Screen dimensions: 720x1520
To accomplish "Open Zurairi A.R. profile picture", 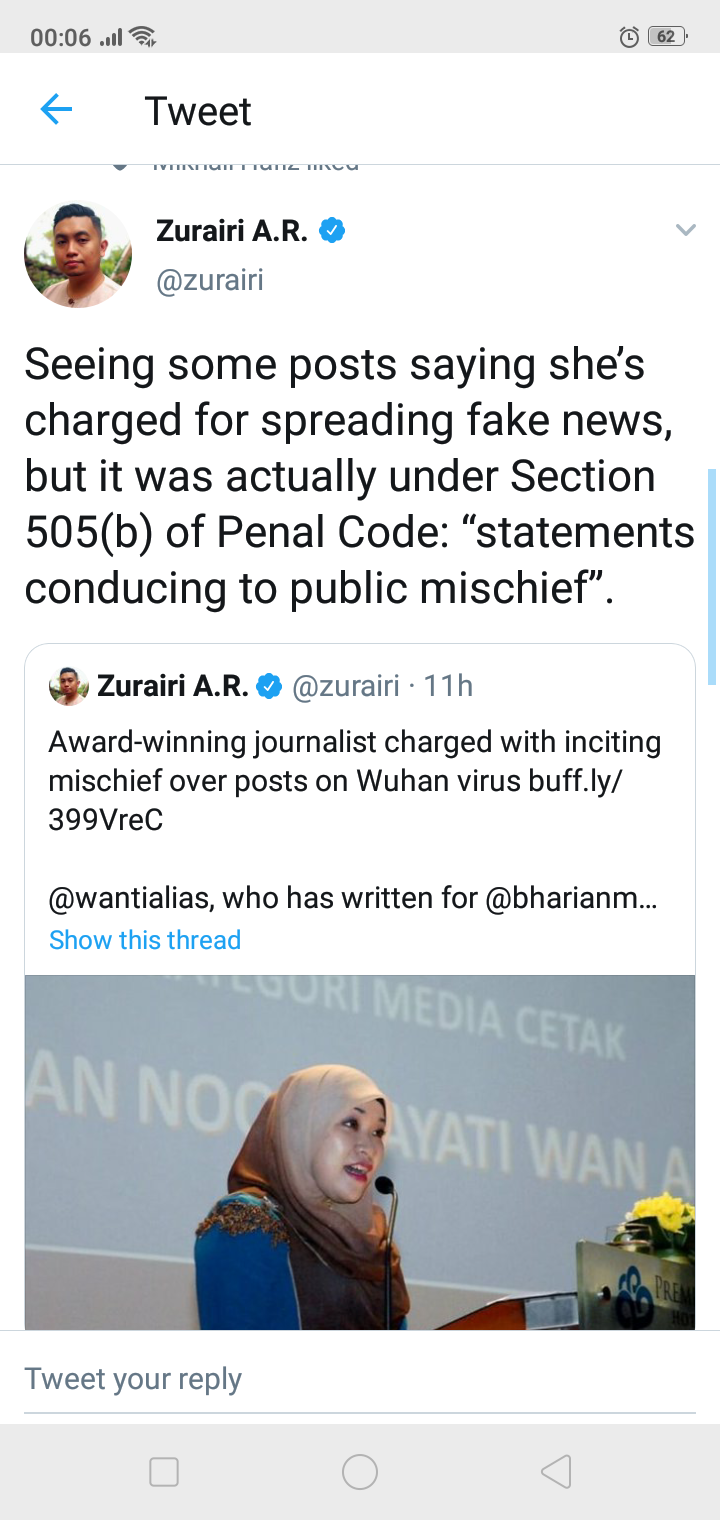I will [78, 254].
